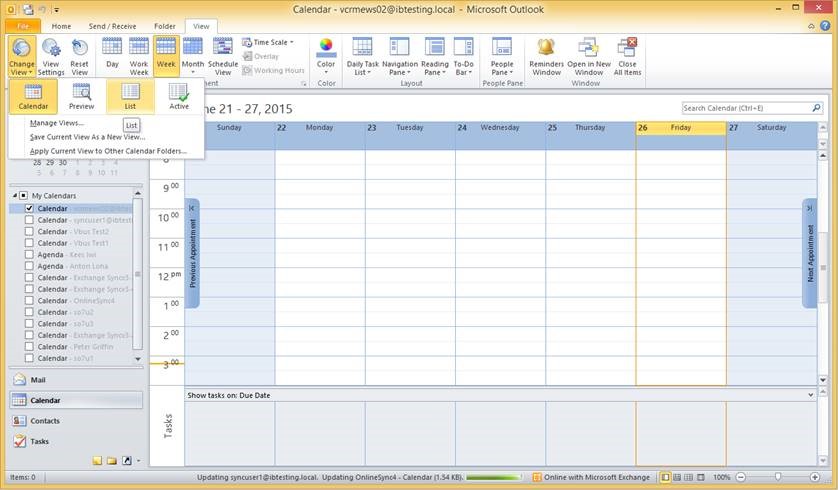838x490 pixels.
Task: Open the To-Do Bar dropdown
Action: click(x=463, y=57)
